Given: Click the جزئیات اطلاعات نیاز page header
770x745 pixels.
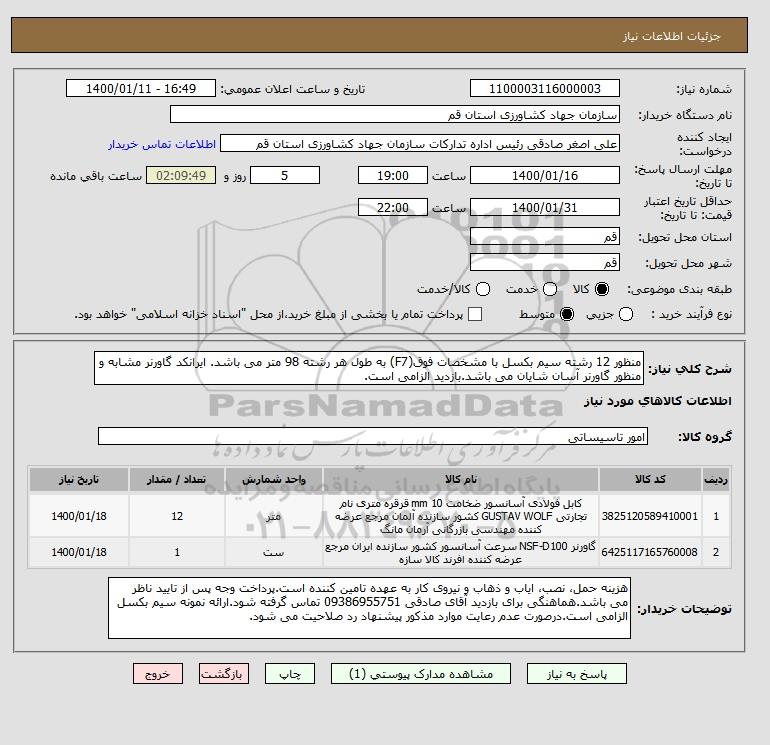Looking at the screenshot, I should click(671, 36).
